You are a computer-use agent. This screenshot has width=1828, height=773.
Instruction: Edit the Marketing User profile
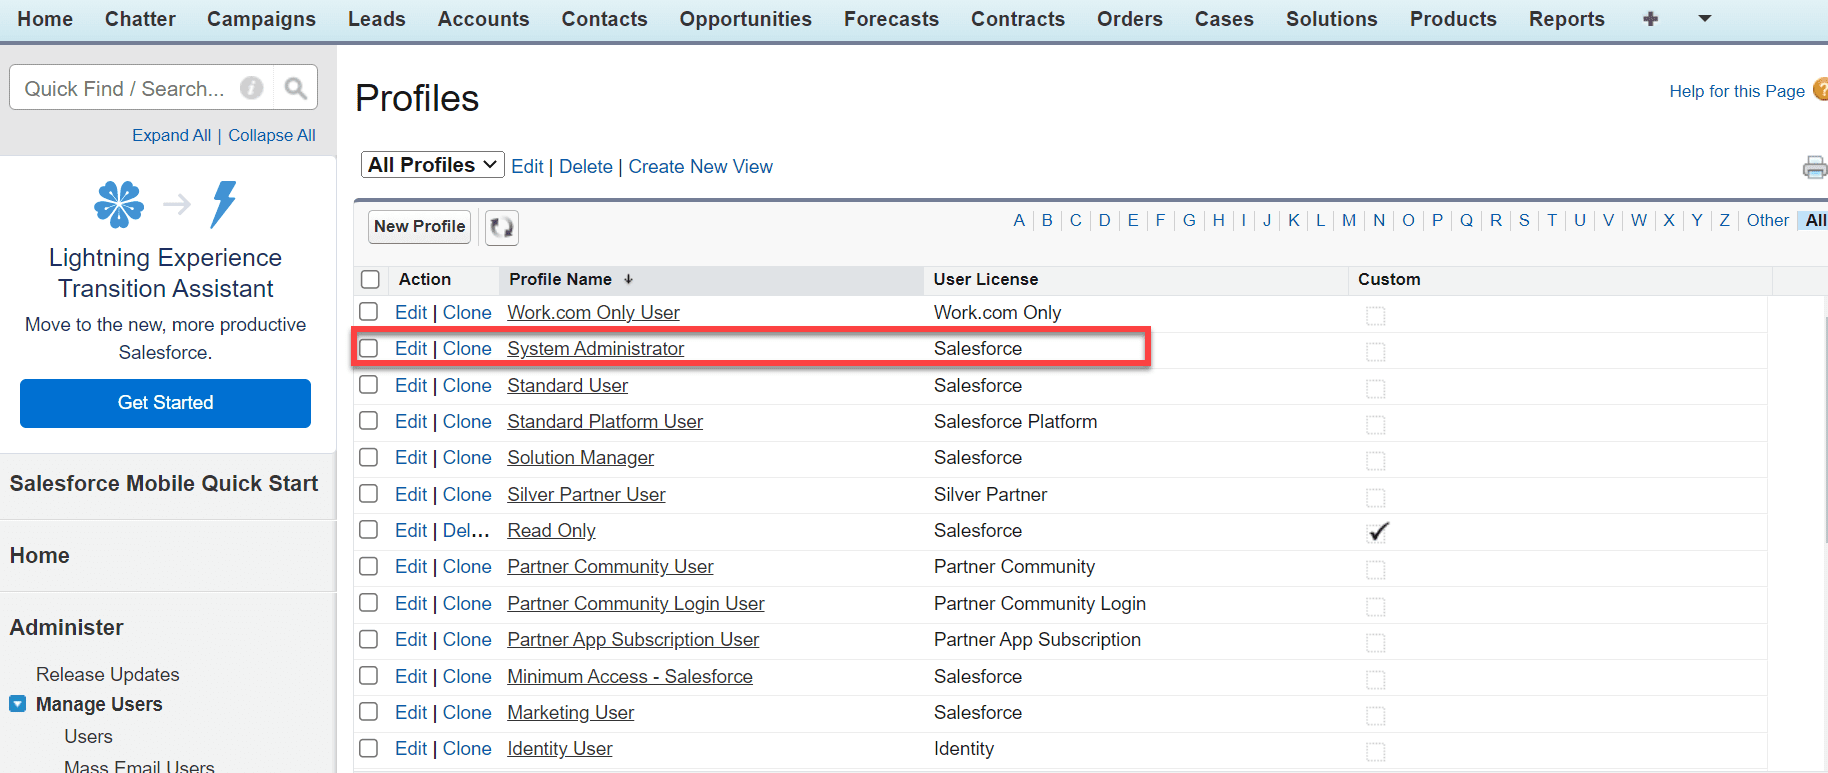click(411, 712)
